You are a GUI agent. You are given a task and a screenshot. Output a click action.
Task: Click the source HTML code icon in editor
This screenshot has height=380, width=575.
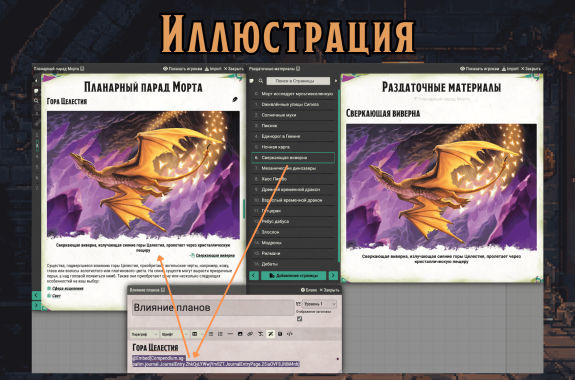click(290, 334)
